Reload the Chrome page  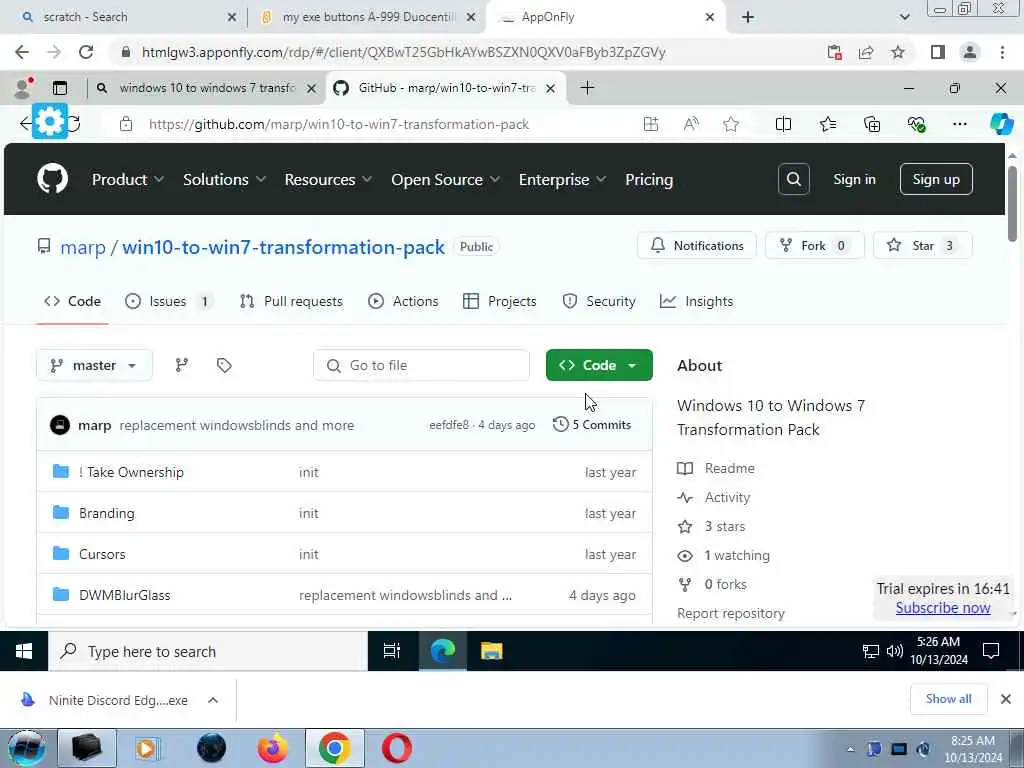click(86, 52)
